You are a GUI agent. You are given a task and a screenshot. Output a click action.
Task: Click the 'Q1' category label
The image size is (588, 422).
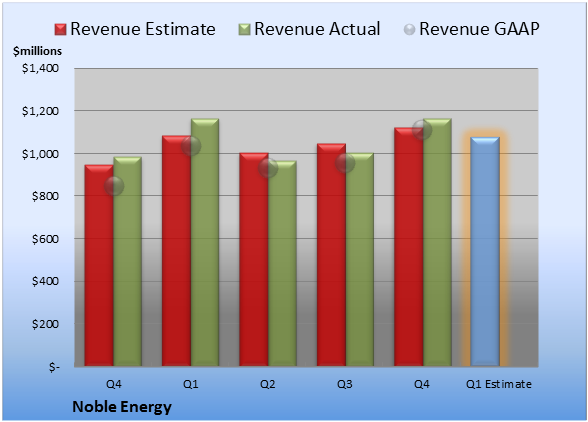tap(190, 384)
